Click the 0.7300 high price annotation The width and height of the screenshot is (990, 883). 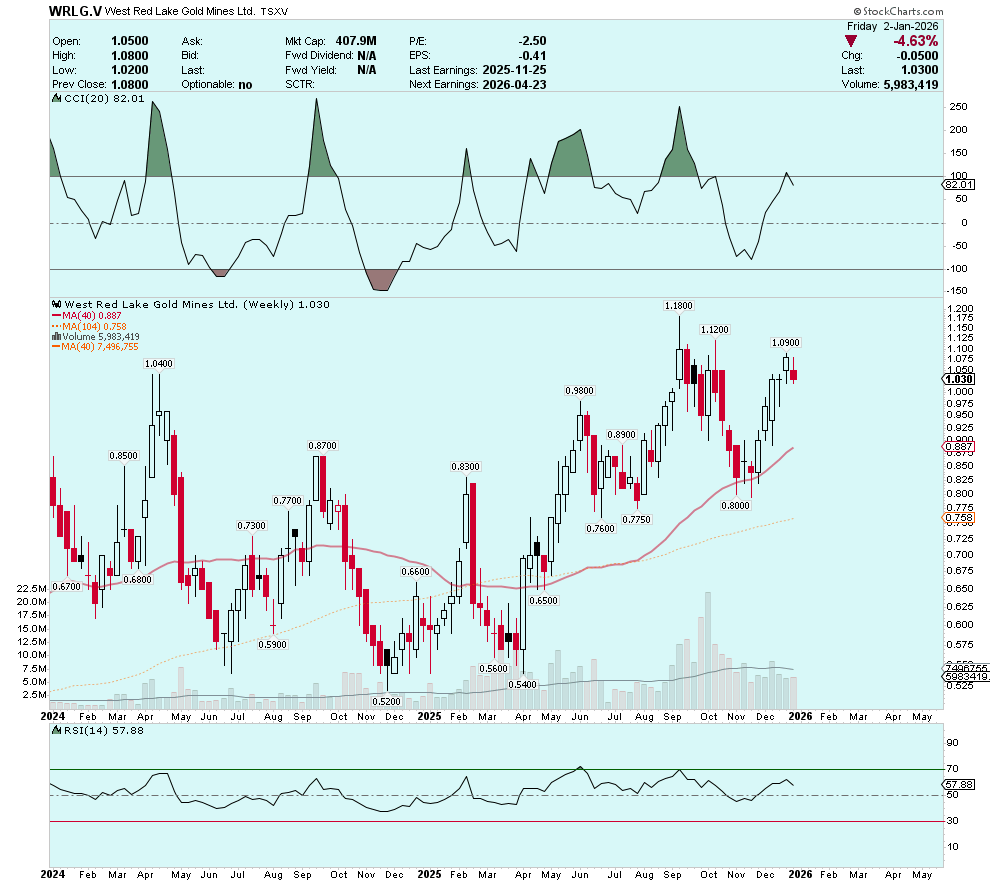pyautogui.click(x=251, y=525)
